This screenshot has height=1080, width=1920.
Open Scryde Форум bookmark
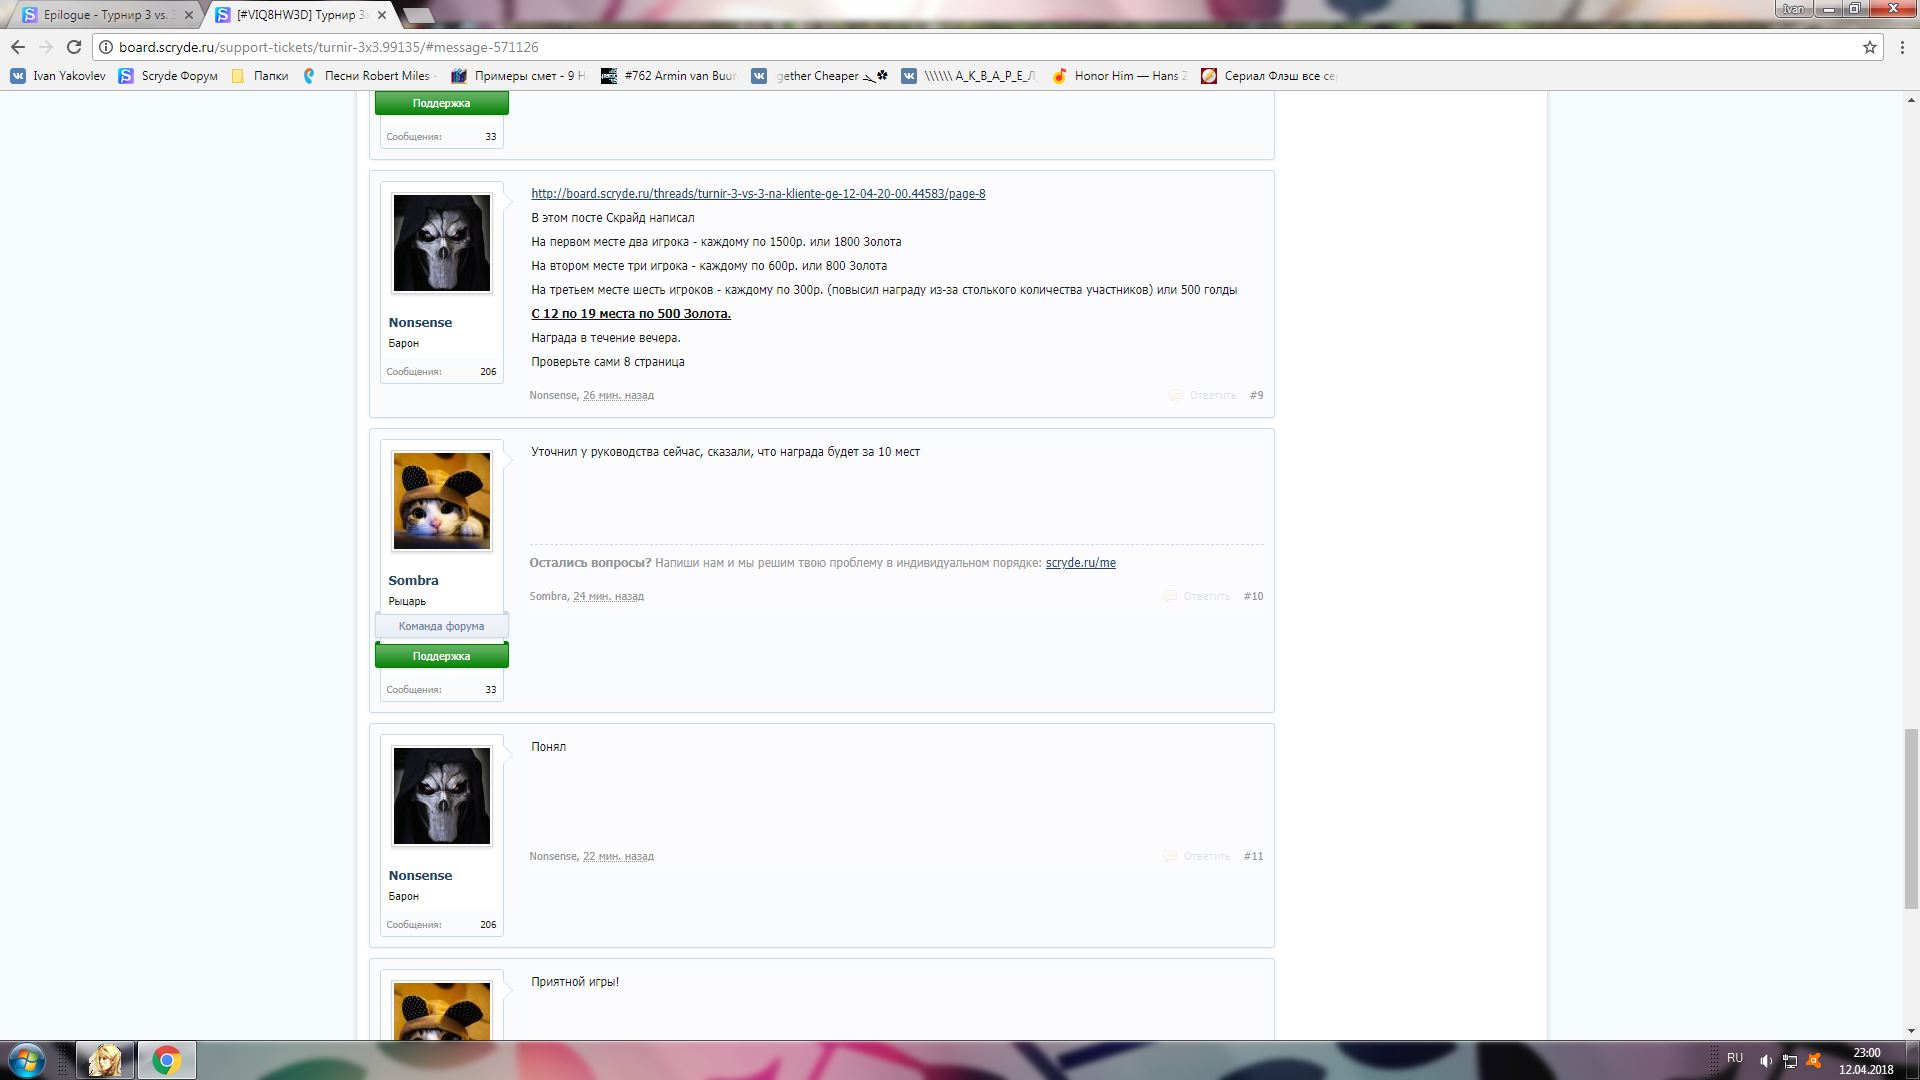point(168,76)
